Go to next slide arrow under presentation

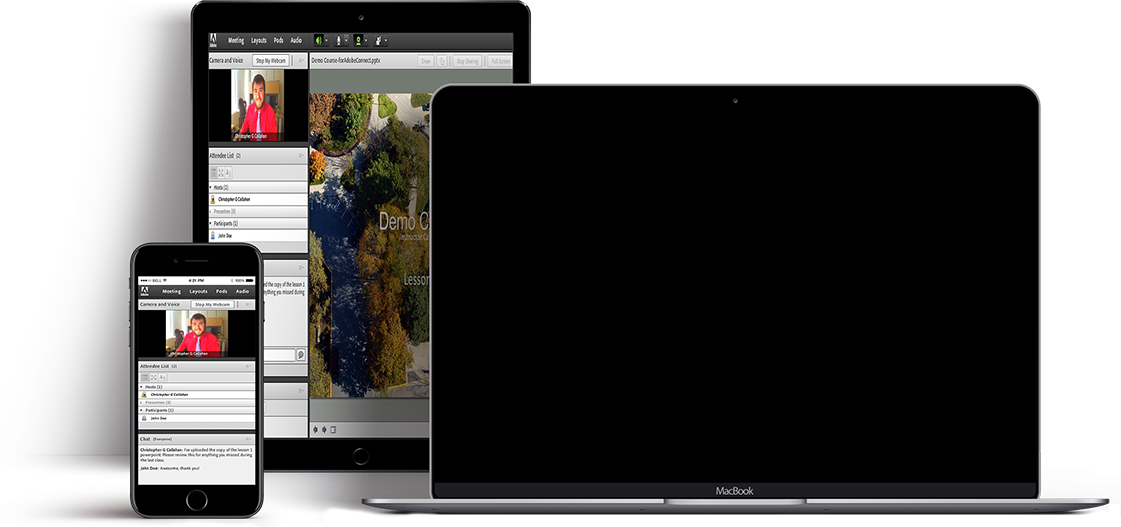324,430
